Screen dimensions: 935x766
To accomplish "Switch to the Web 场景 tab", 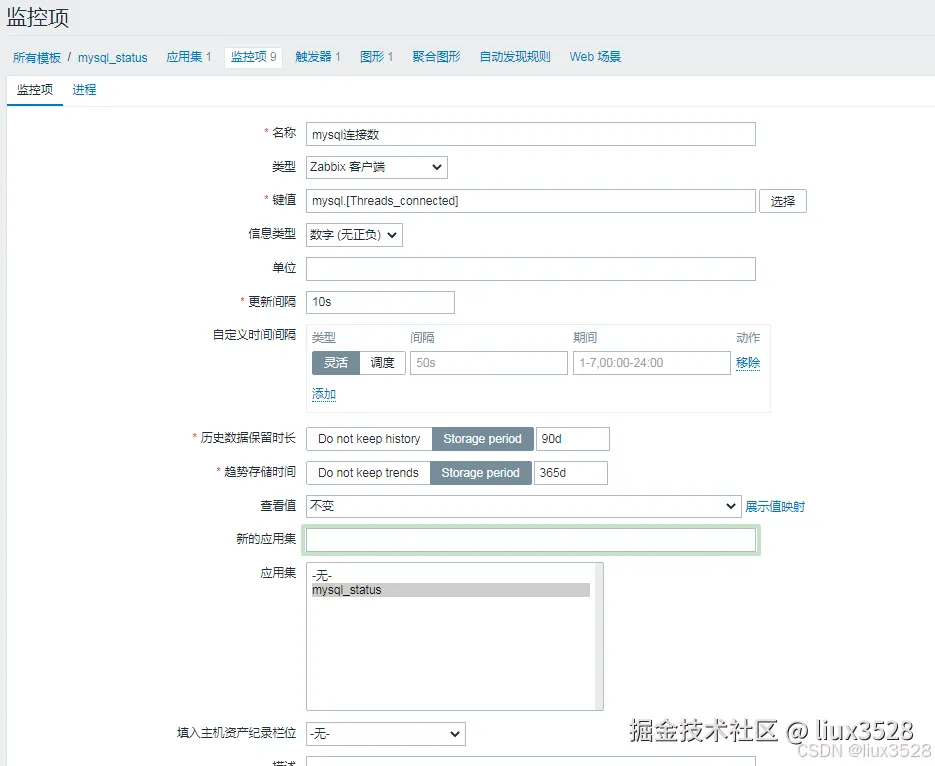I will (595, 57).
